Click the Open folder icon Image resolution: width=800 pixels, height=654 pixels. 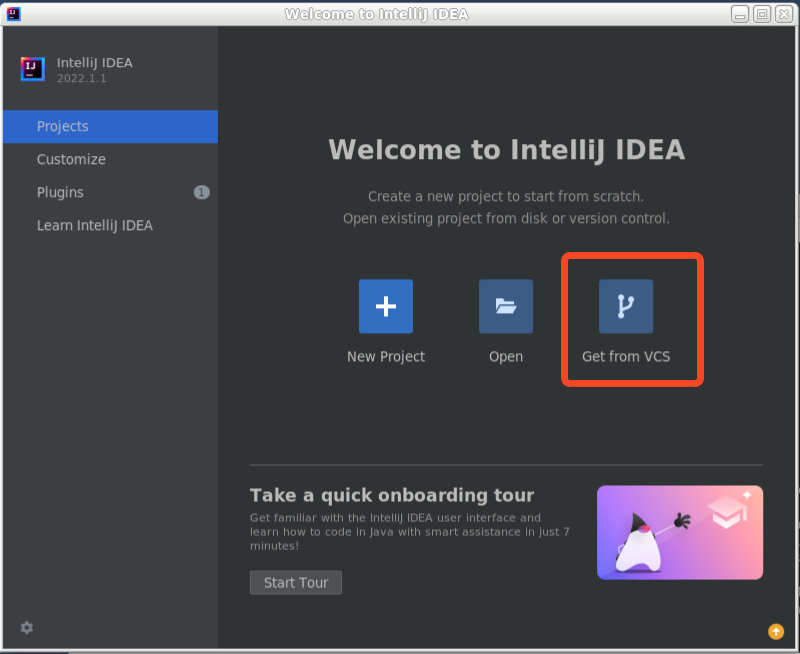coord(506,306)
